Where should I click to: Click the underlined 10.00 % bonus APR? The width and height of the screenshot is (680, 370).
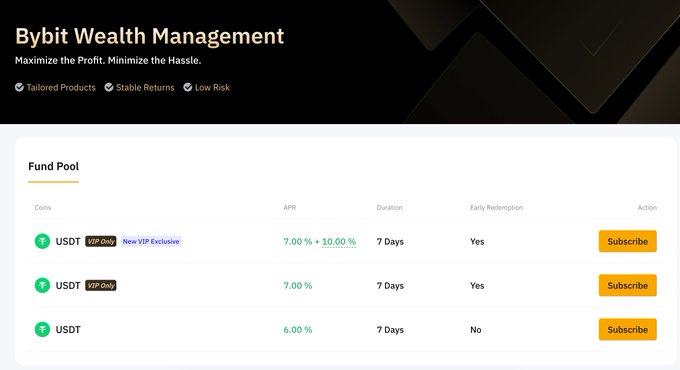(339, 242)
